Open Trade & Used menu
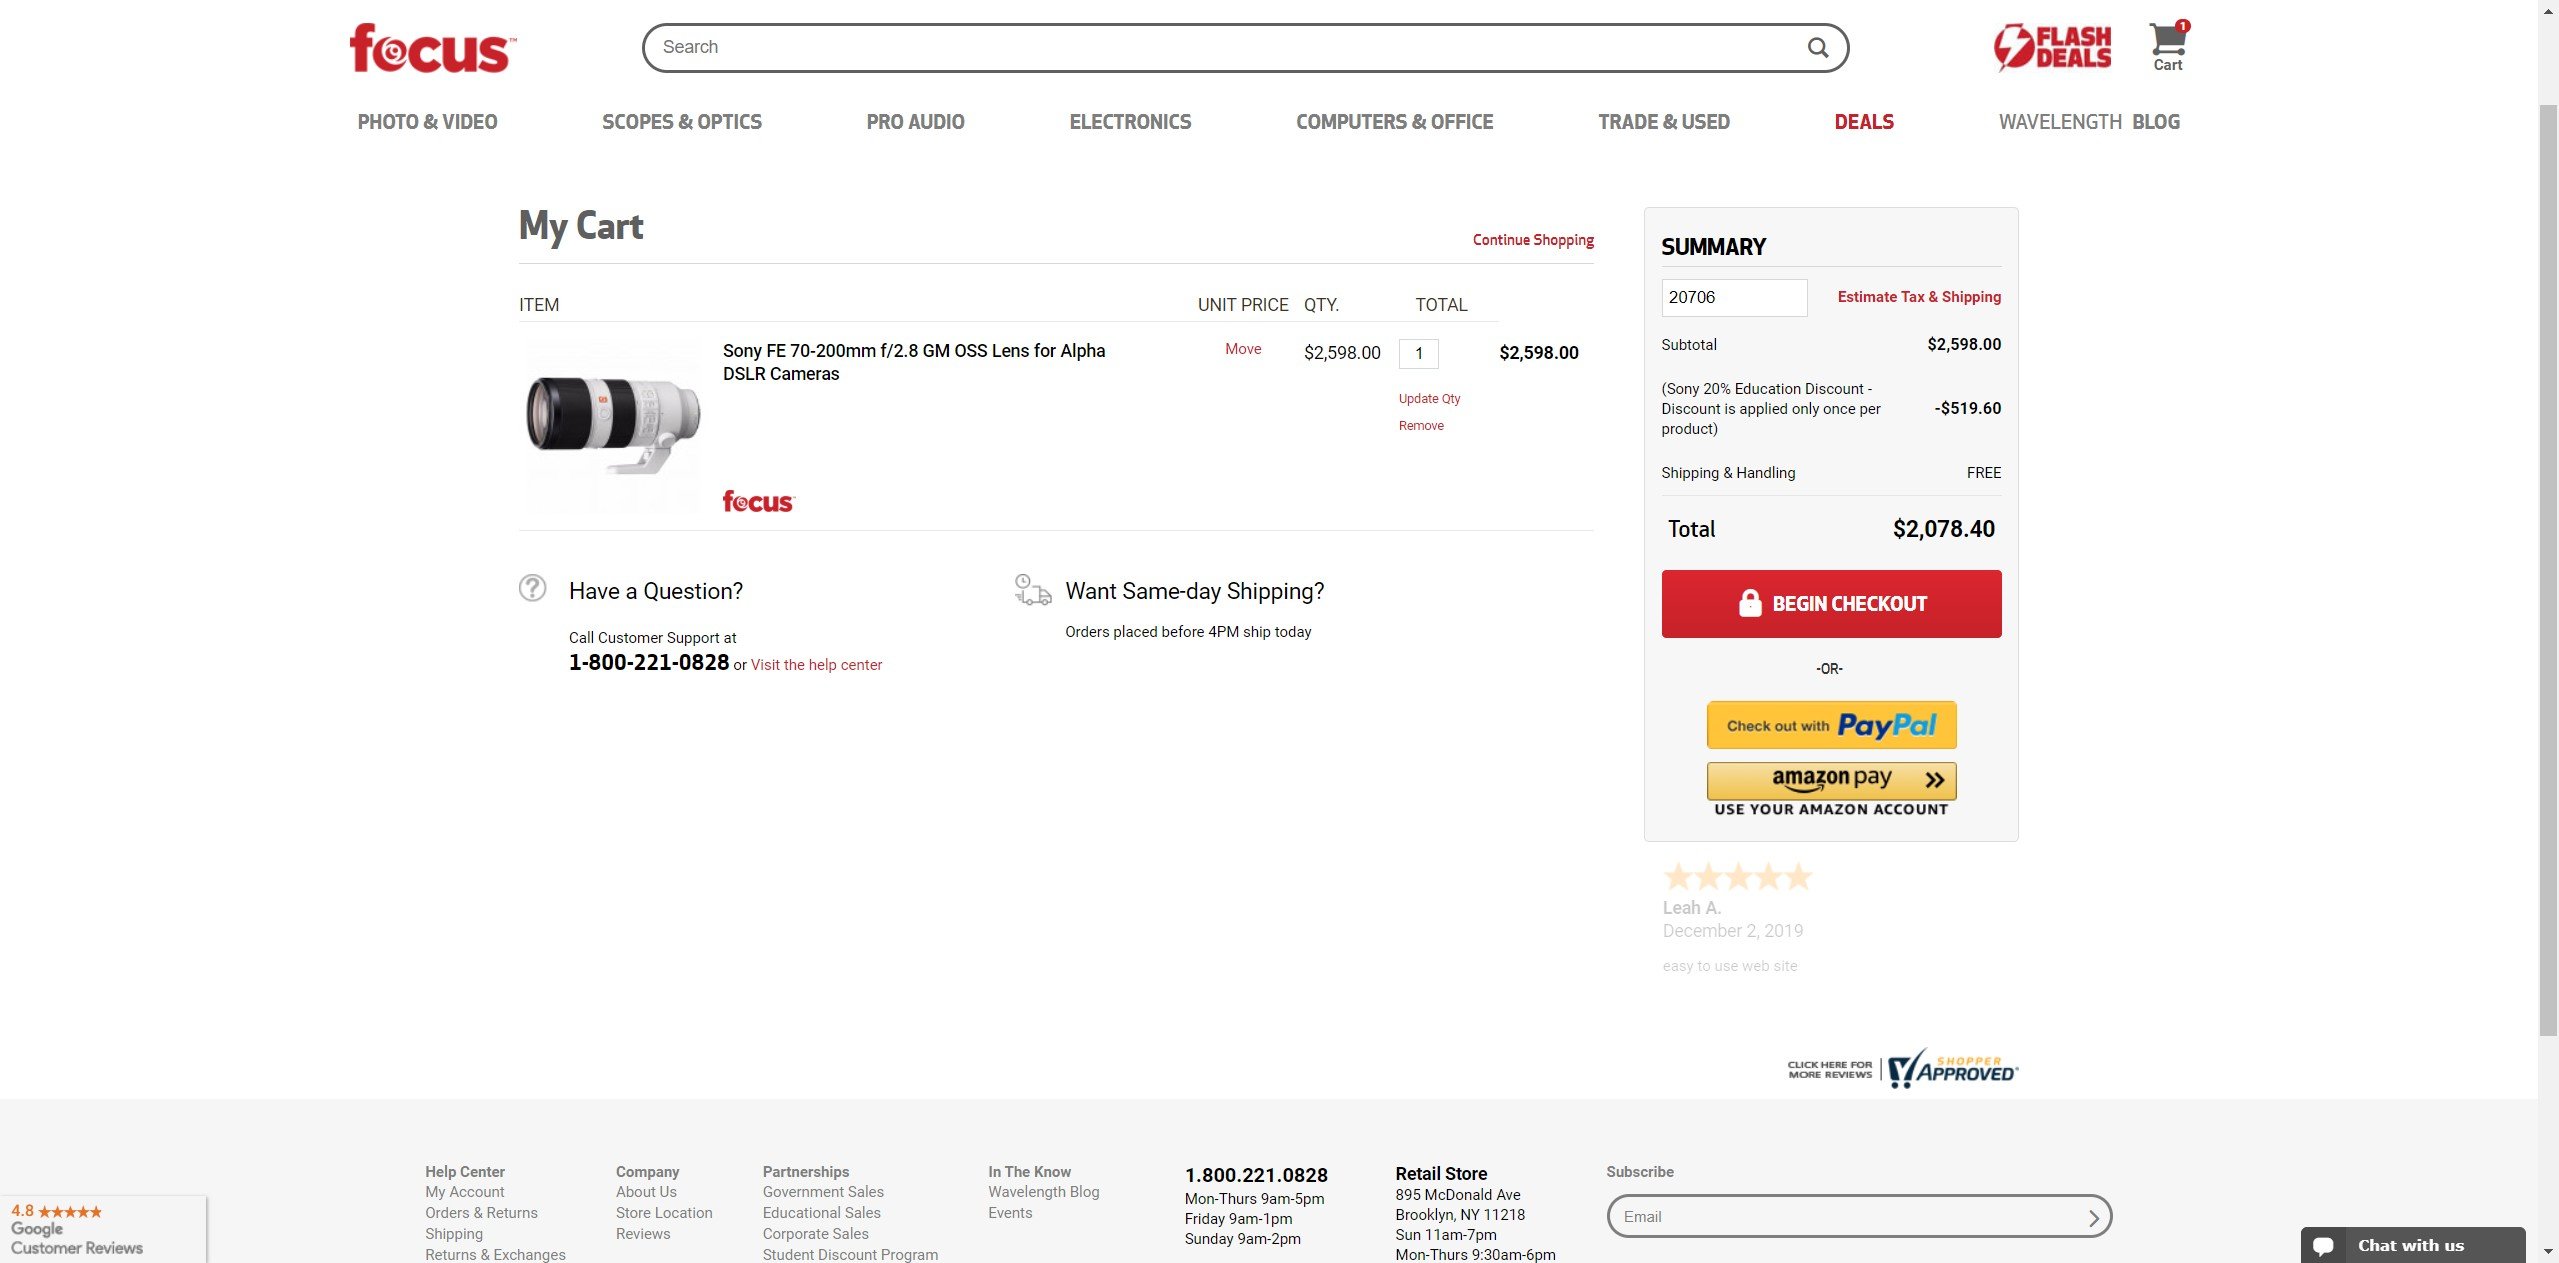 point(1663,122)
